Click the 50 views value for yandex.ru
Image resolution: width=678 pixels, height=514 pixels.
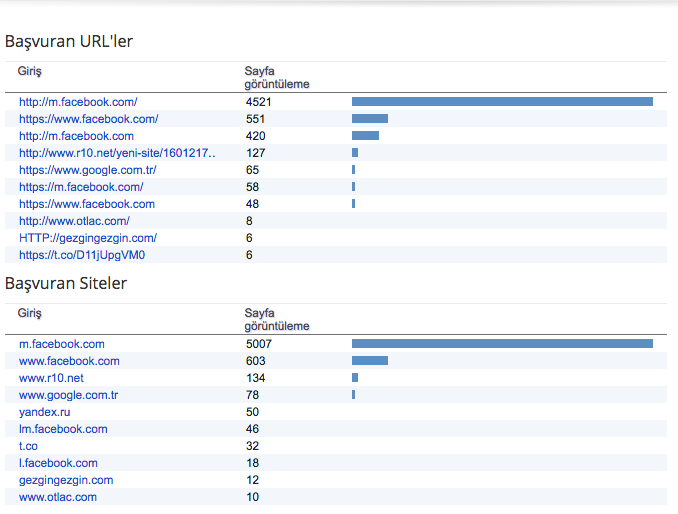coord(252,412)
